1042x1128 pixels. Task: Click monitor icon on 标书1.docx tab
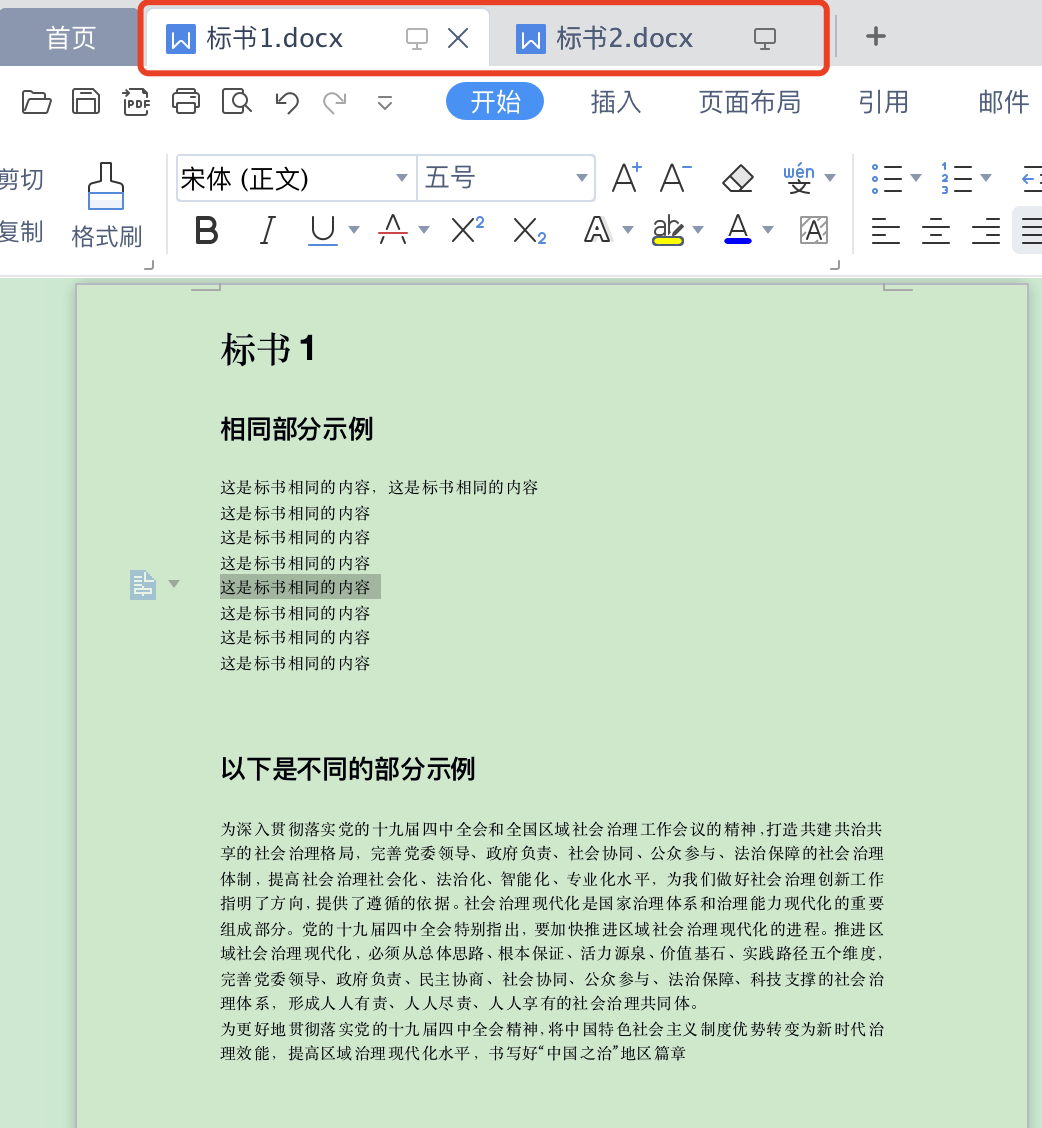(x=417, y=38)
